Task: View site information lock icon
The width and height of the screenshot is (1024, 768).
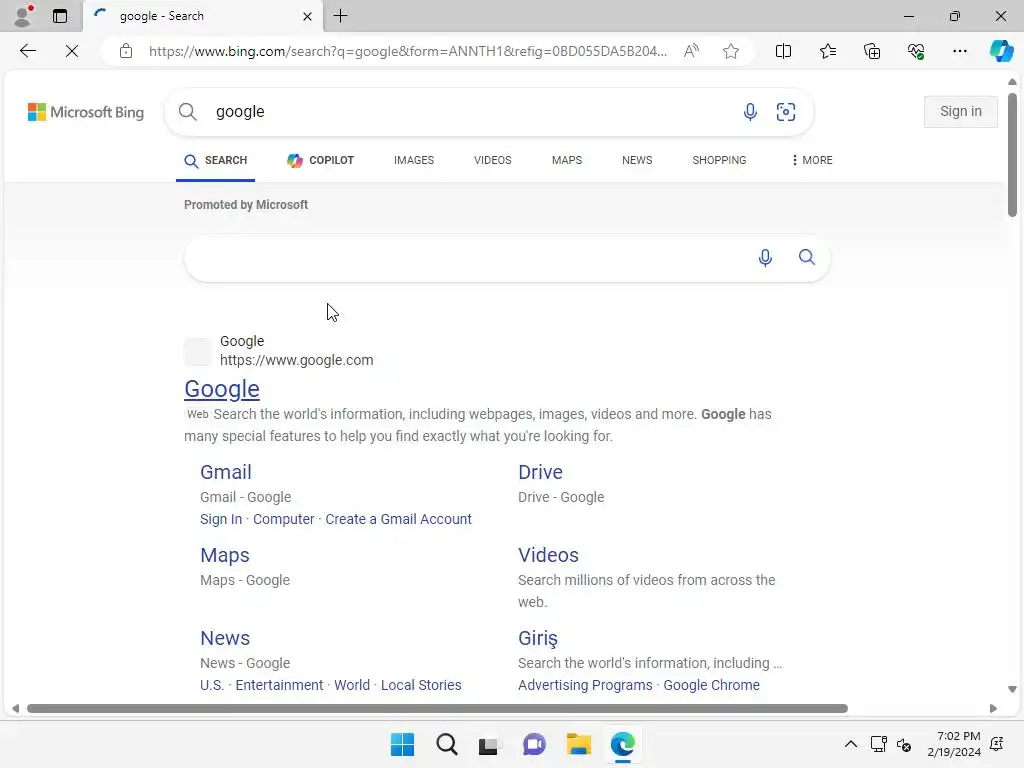Action: (x=126, y=51)
